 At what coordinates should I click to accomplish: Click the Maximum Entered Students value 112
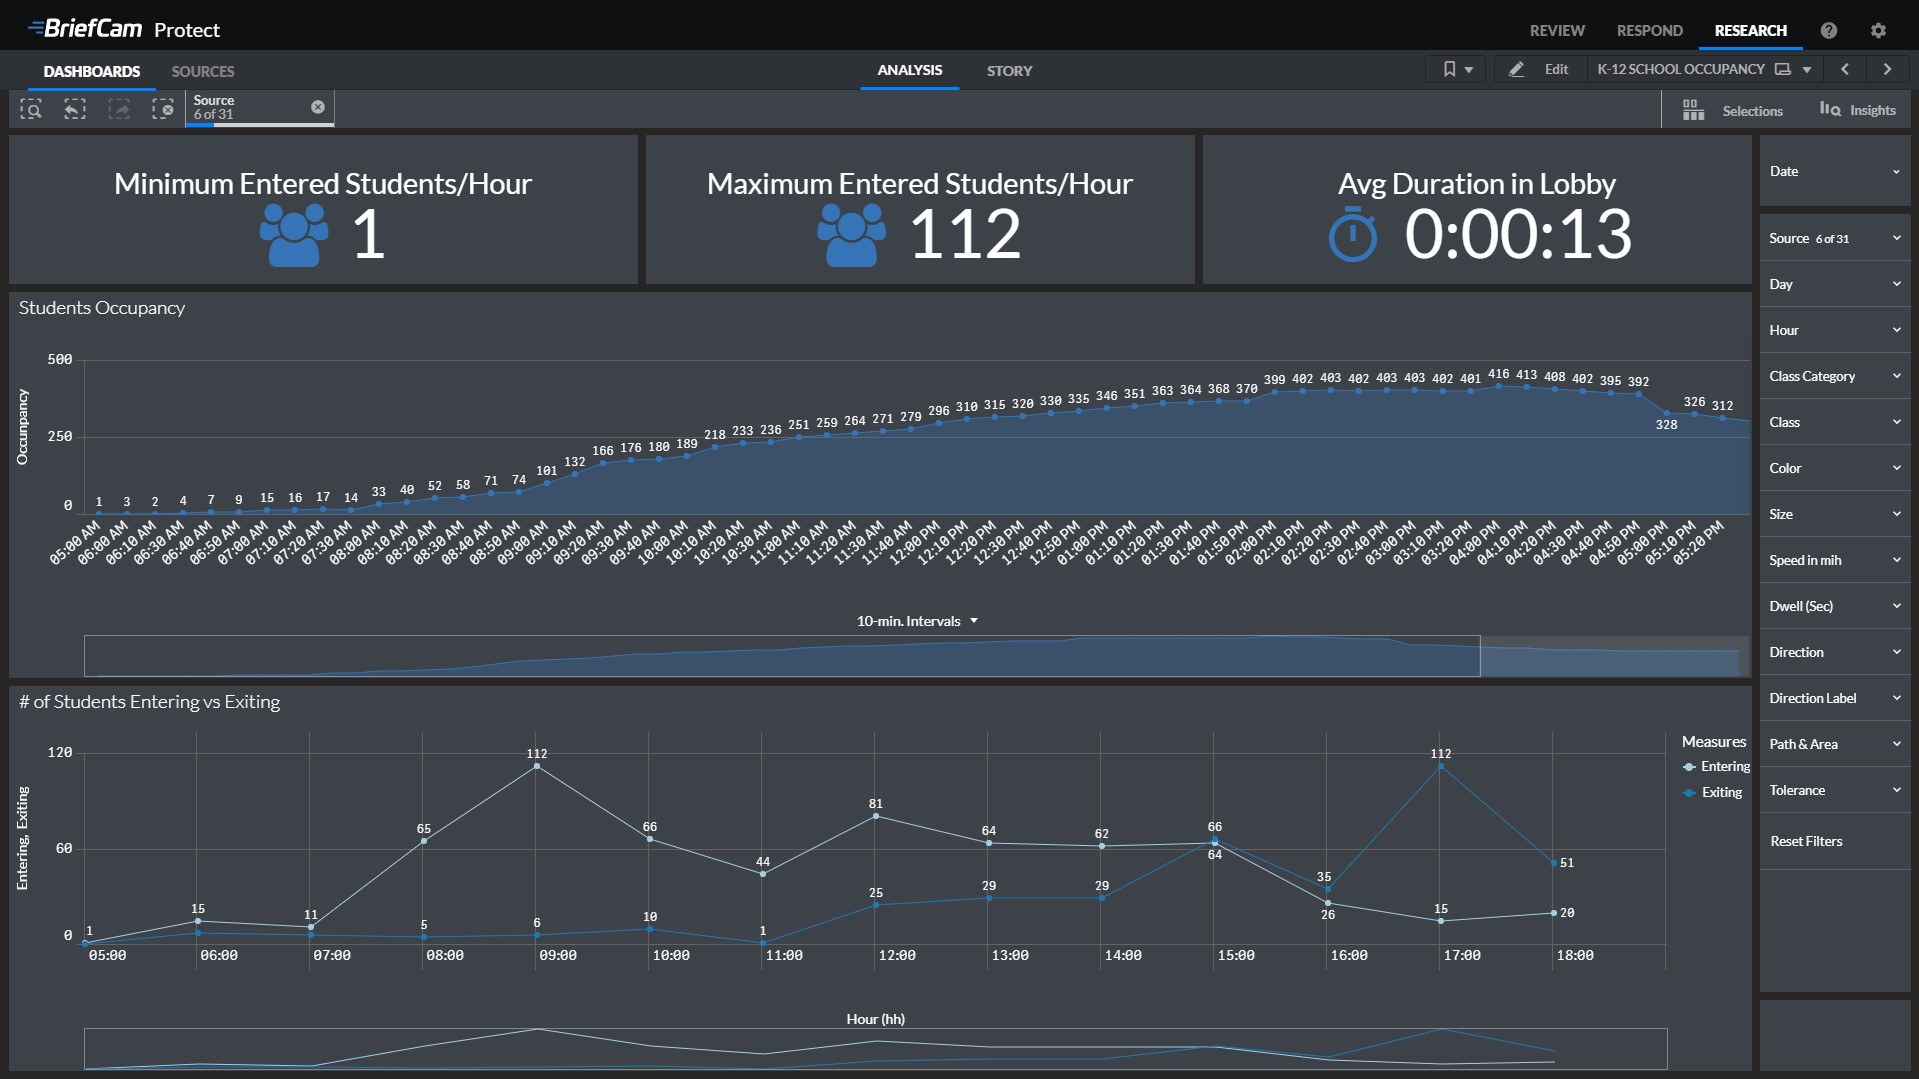(965, 234)
